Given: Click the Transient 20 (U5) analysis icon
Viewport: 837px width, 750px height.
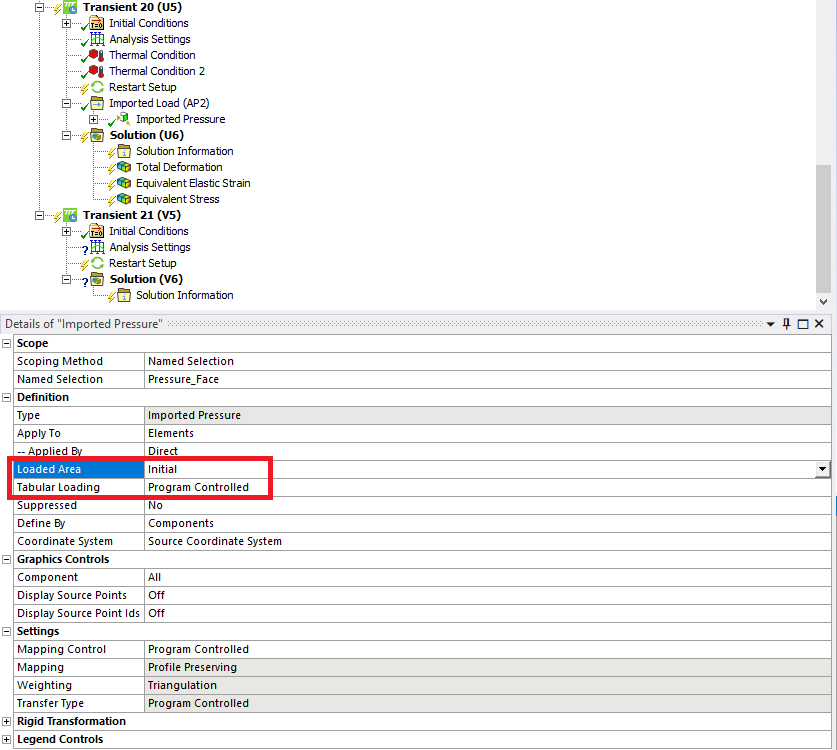Looking at the screenshot, I should pos(70,7).
